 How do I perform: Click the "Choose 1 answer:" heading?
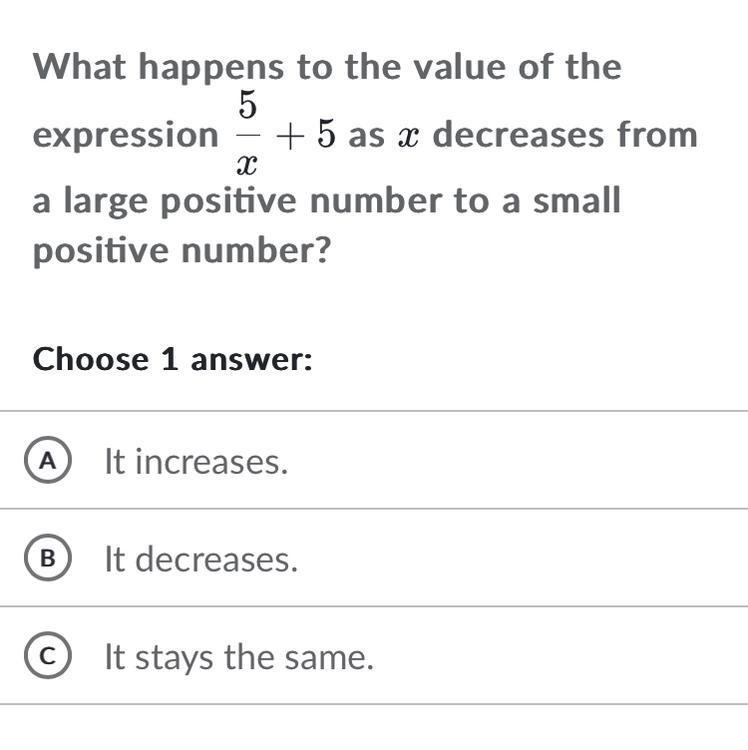(x=172, y=359)
